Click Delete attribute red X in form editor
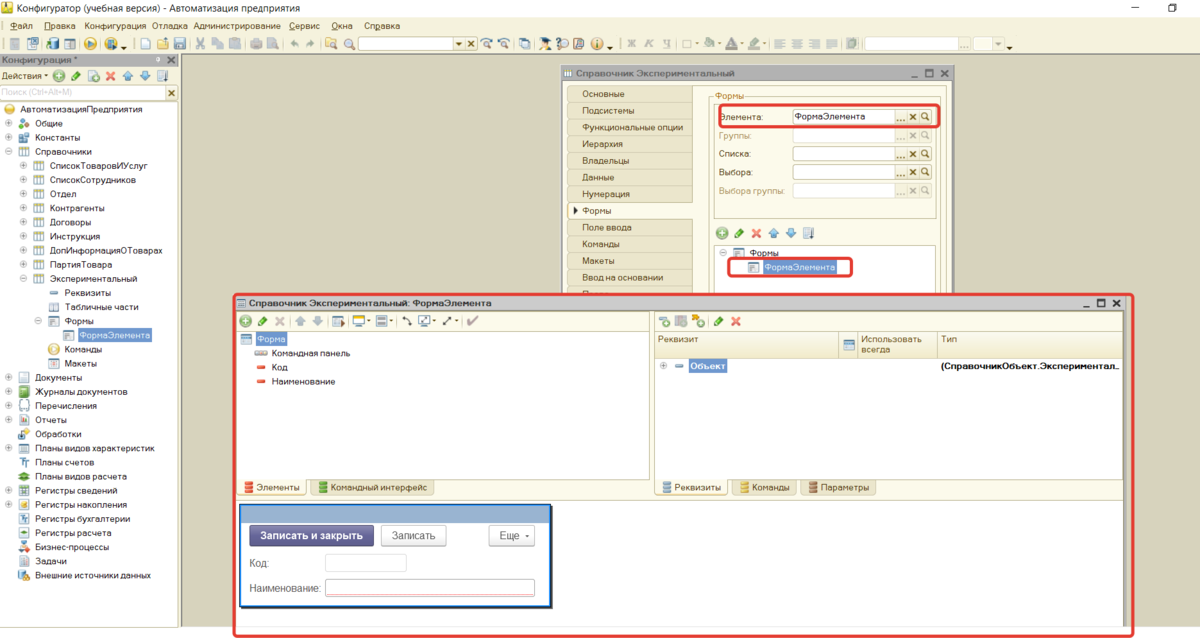1200x638 pixels. (735, 321)
